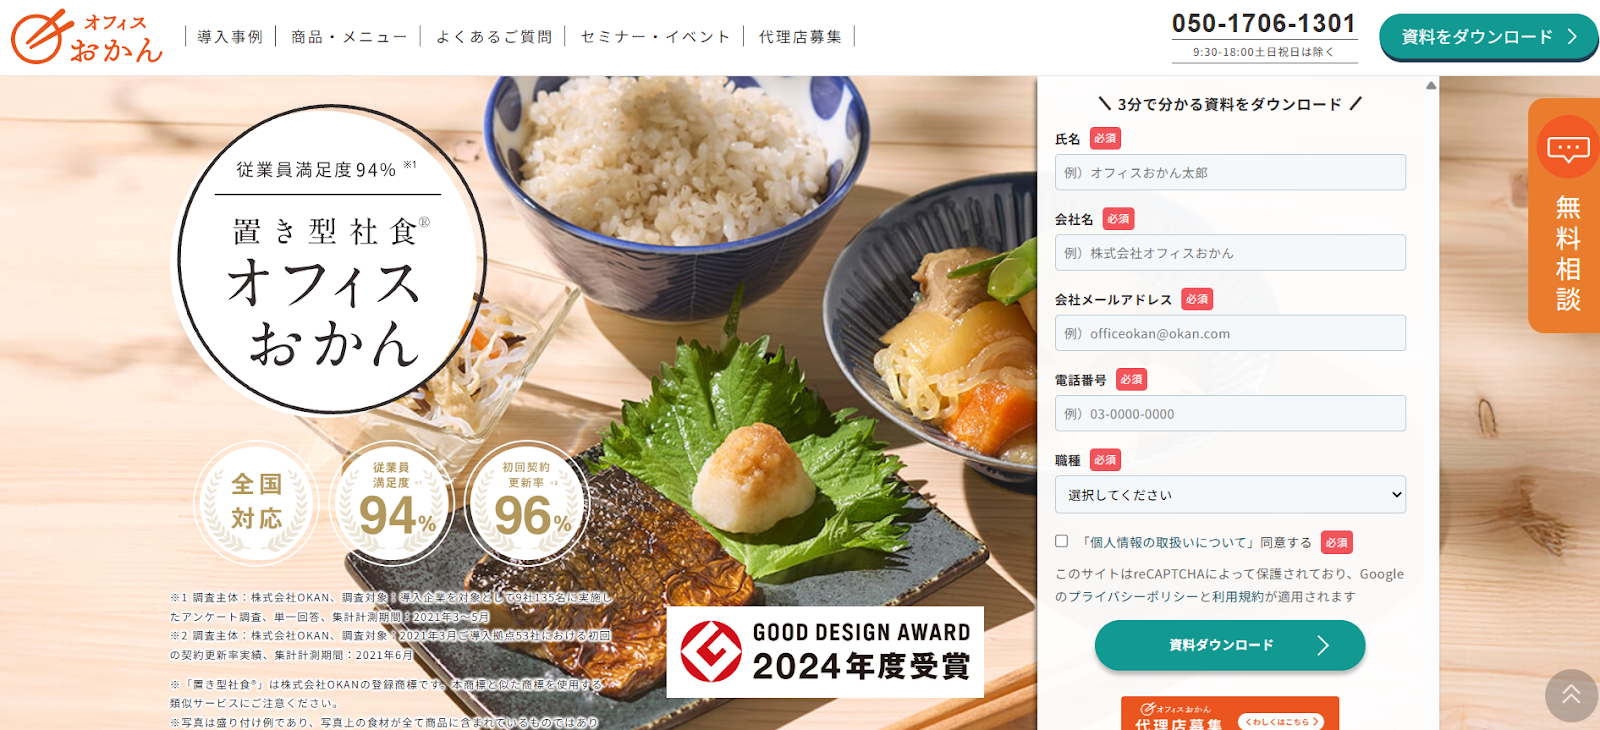Open the chat bubble icon for 無料相談
The width and height of the screenshot is (1600, 730).
point(1568,150)
